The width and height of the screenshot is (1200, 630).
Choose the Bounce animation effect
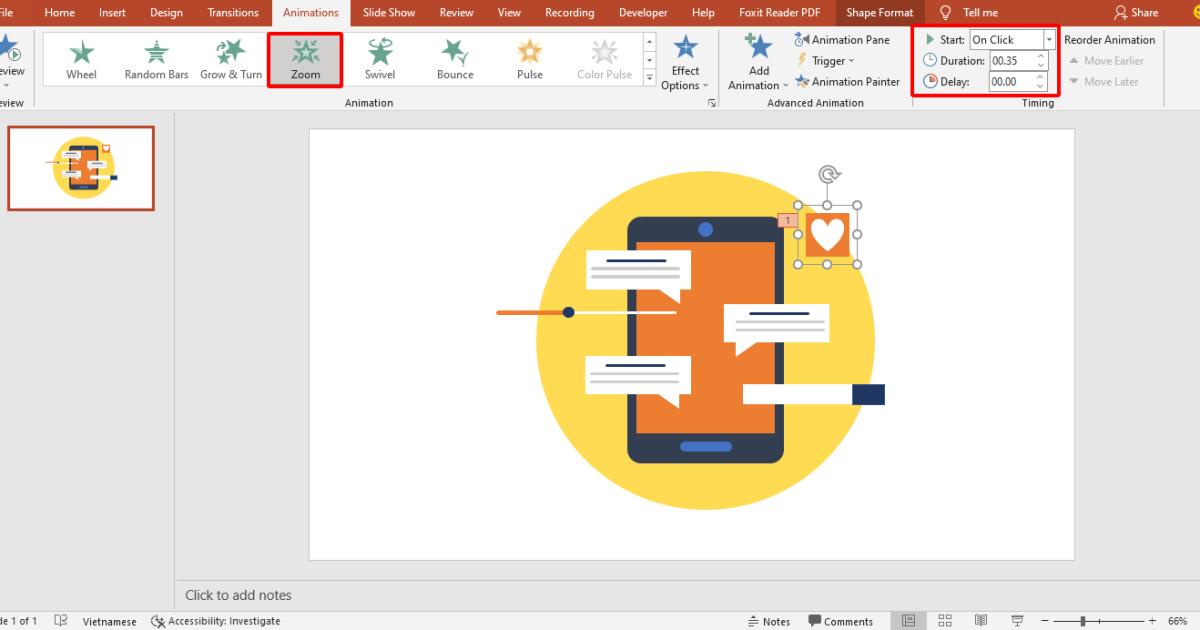point(454,58)
